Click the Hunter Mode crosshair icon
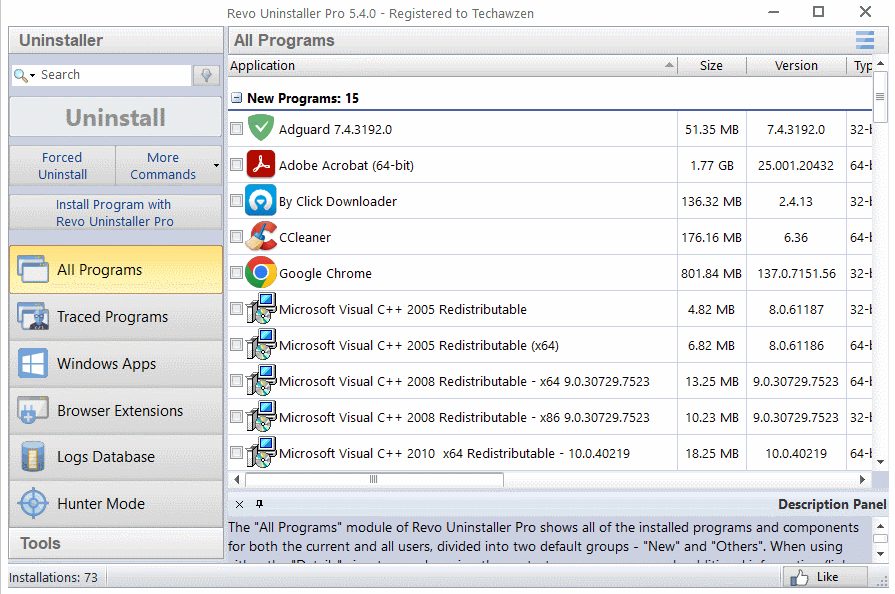Image resolution: width=895 pixels, height=594 pixels. (x=33, y=503)
